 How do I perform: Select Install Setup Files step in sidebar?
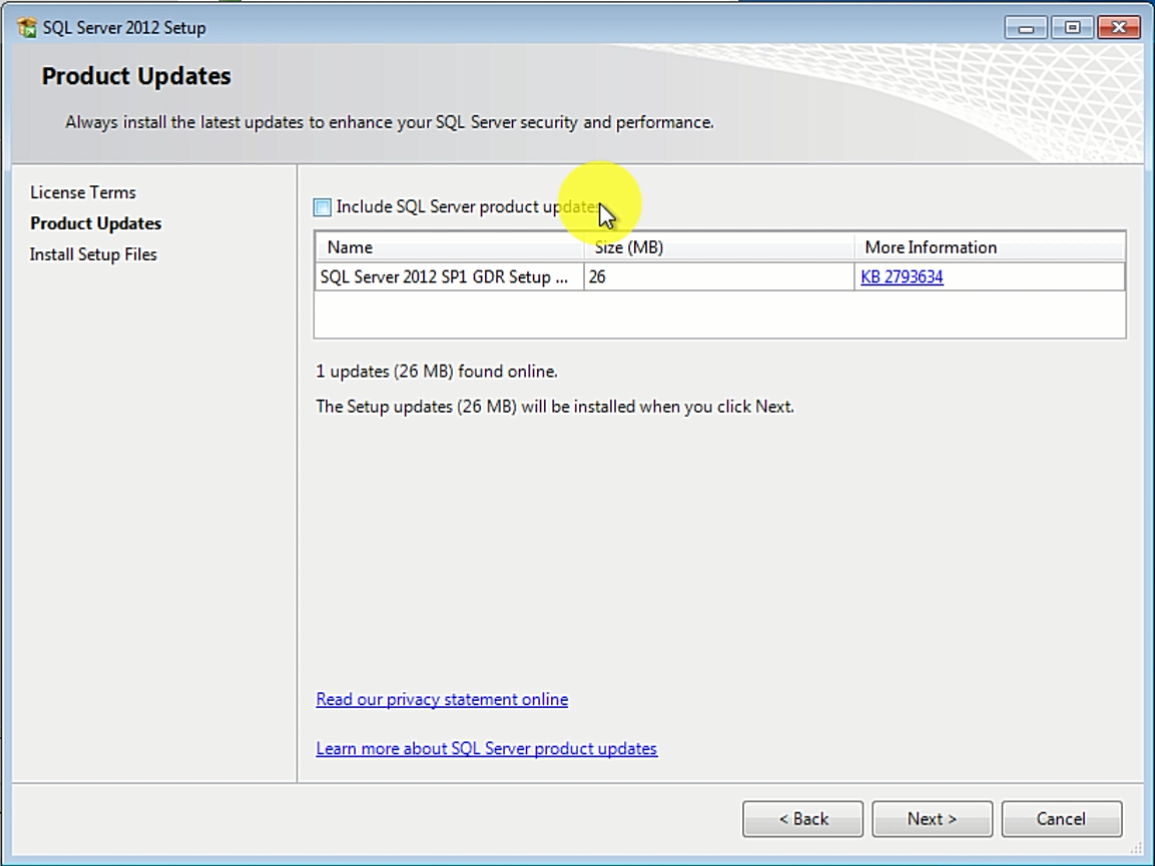point(93,254)
